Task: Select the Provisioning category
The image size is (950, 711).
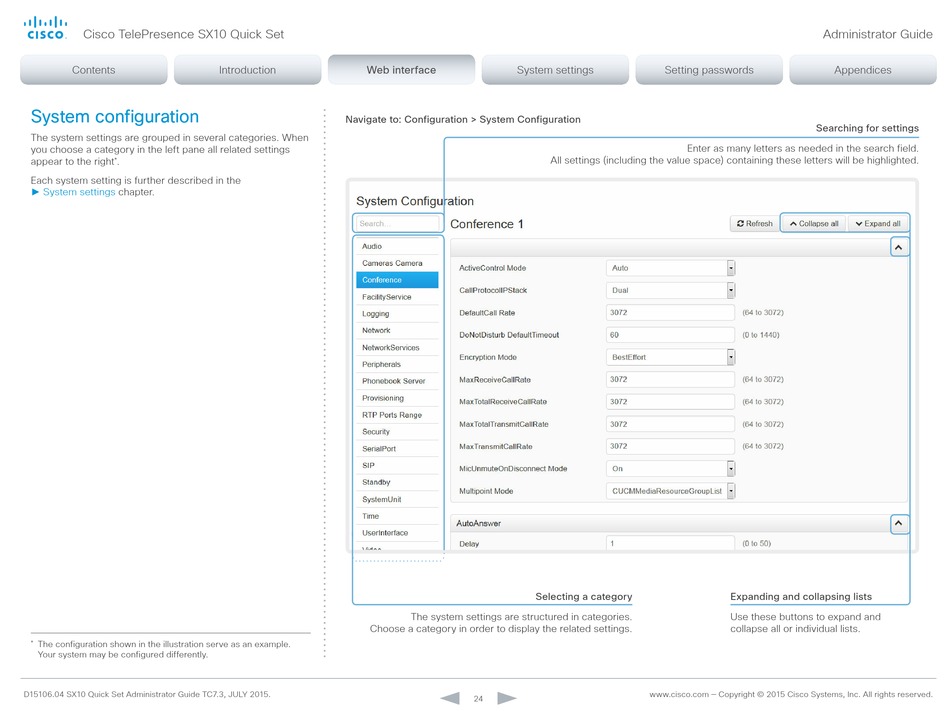Action: pos(397,398)
